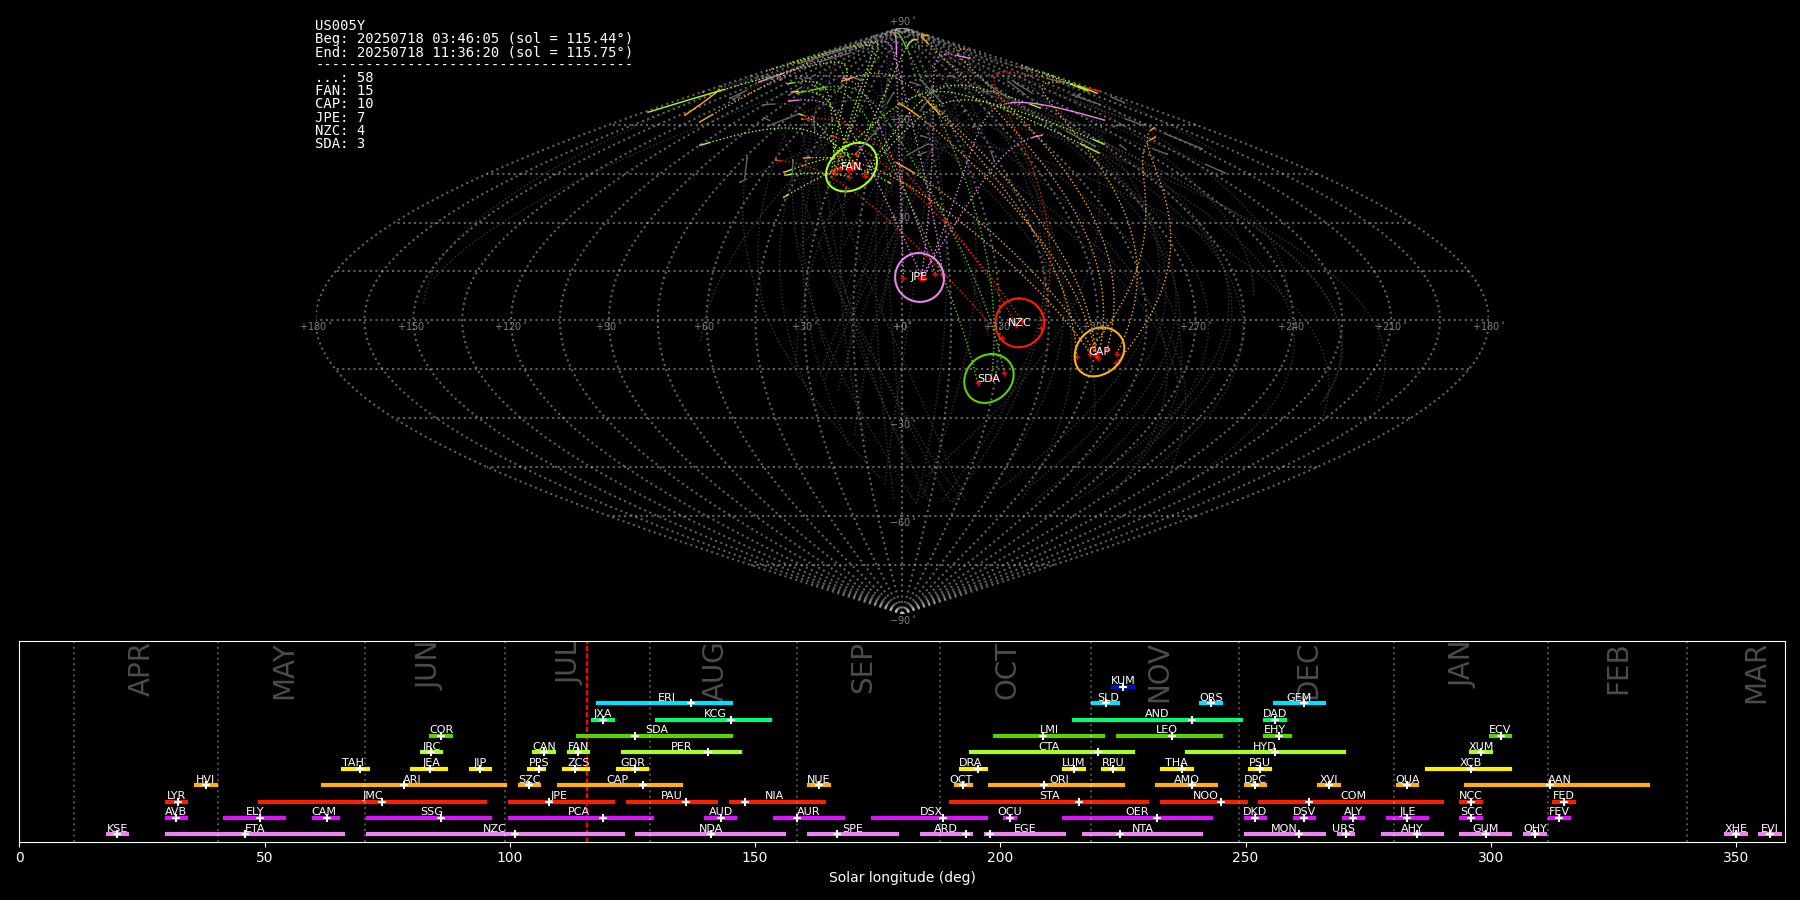Click the green SDA radiant circle on map
This screenshot has height=900, width=1800.
(x=989, y=379)
